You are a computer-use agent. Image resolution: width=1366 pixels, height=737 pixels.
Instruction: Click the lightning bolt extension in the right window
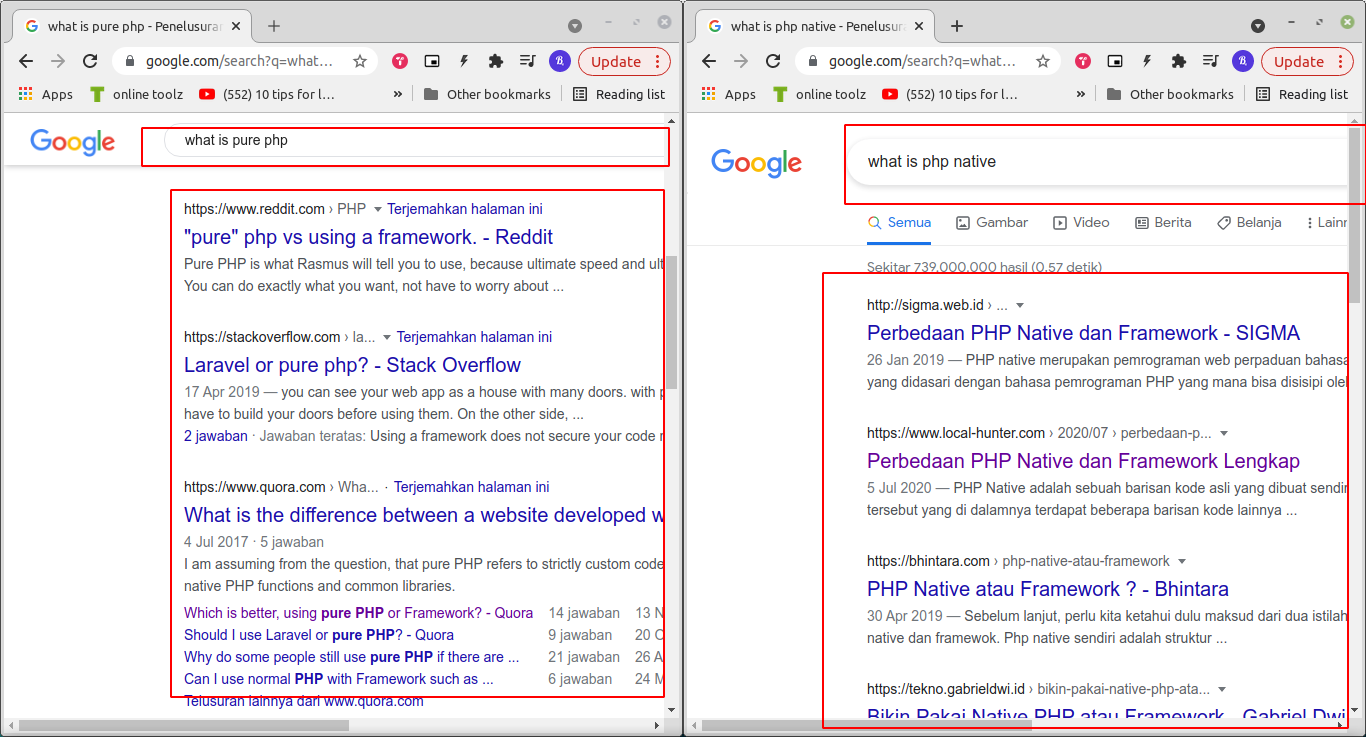[x=1147, y=61]
